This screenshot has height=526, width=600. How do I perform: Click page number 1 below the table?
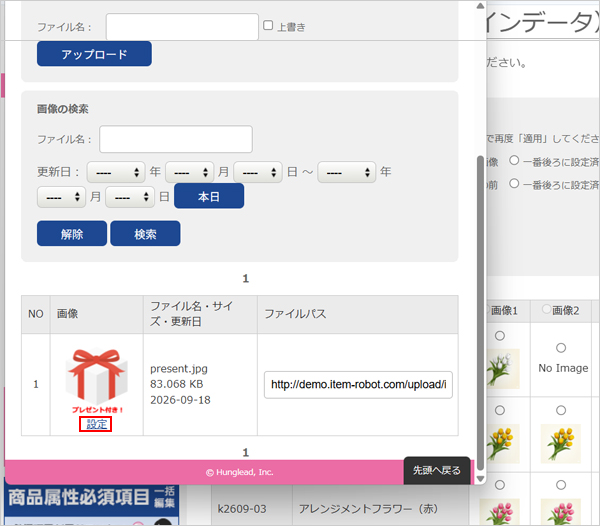246,453
